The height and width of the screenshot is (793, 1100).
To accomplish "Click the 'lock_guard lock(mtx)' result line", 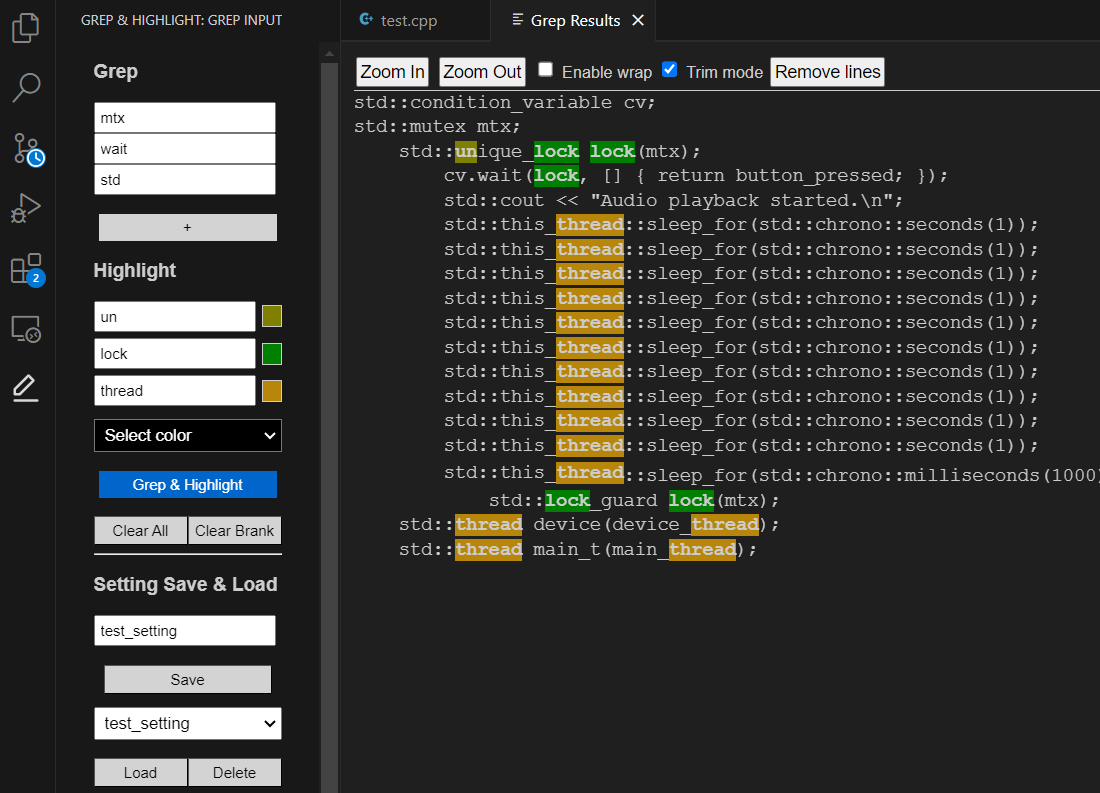I will tap(634, 500).
